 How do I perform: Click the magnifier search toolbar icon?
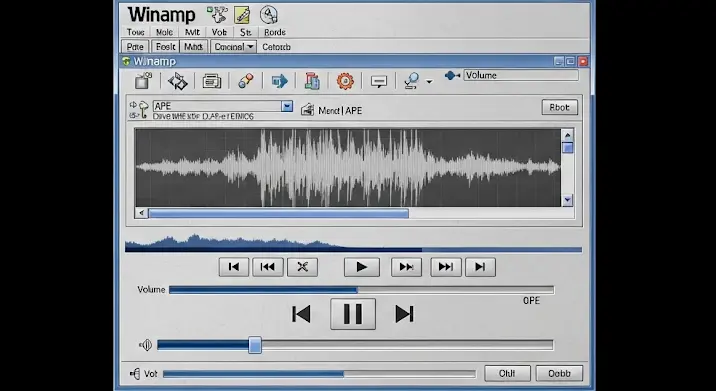click(411, 81)
